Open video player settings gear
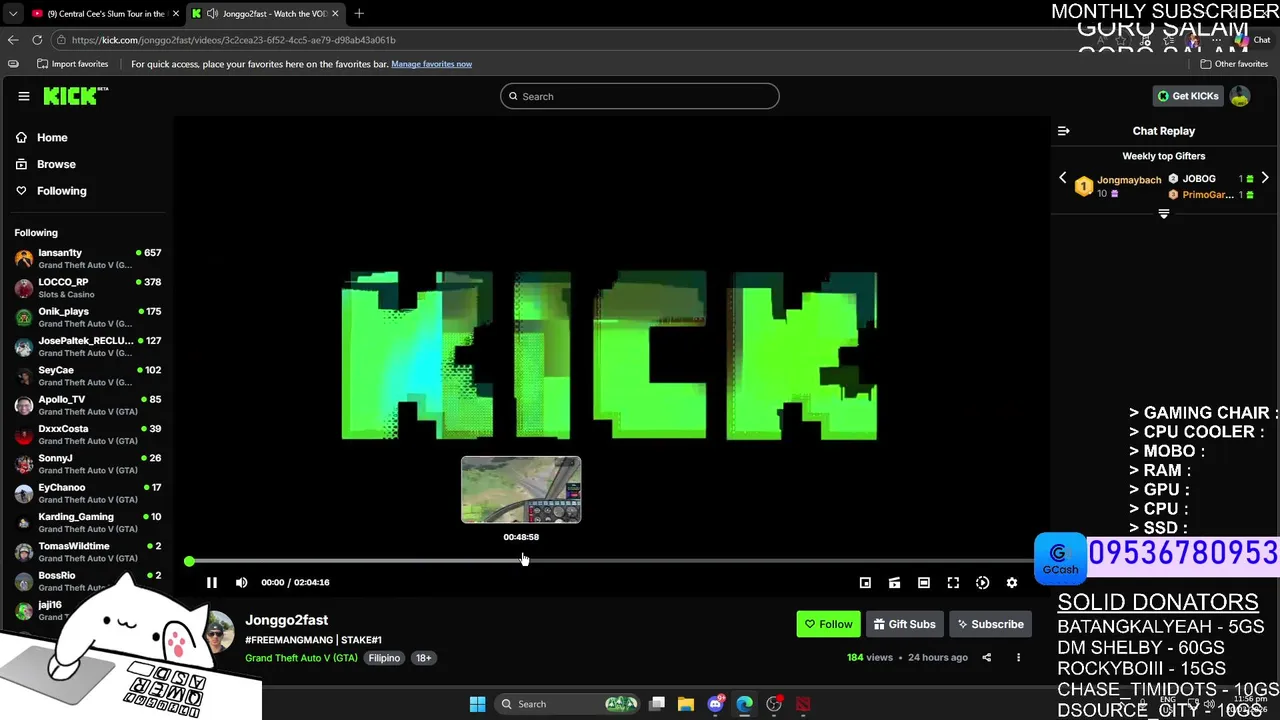 tap(1012, 582)
